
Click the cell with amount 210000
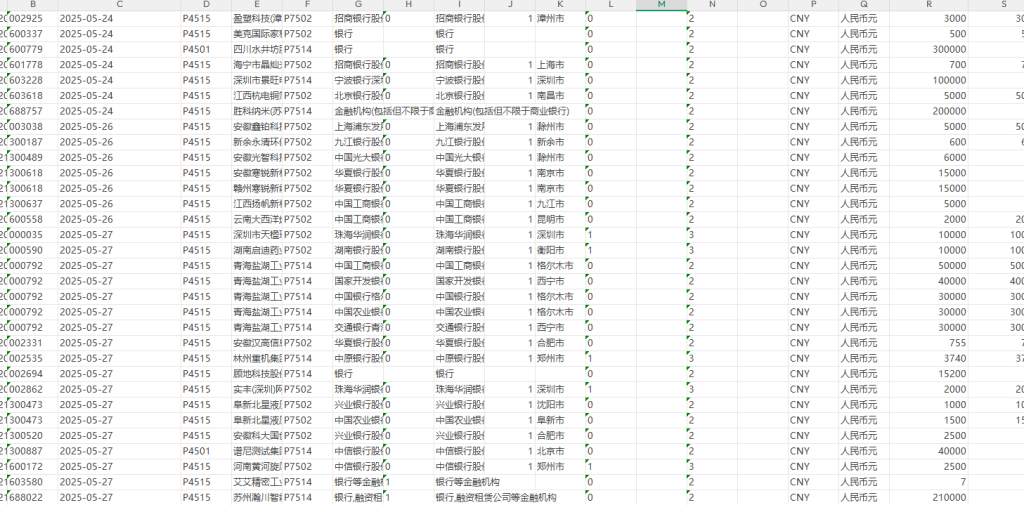929,498
